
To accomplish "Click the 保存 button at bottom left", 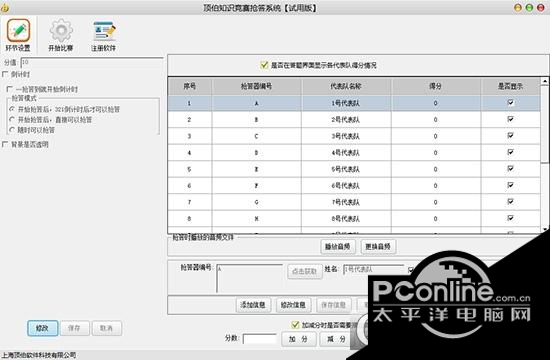I will coord(74,328).
